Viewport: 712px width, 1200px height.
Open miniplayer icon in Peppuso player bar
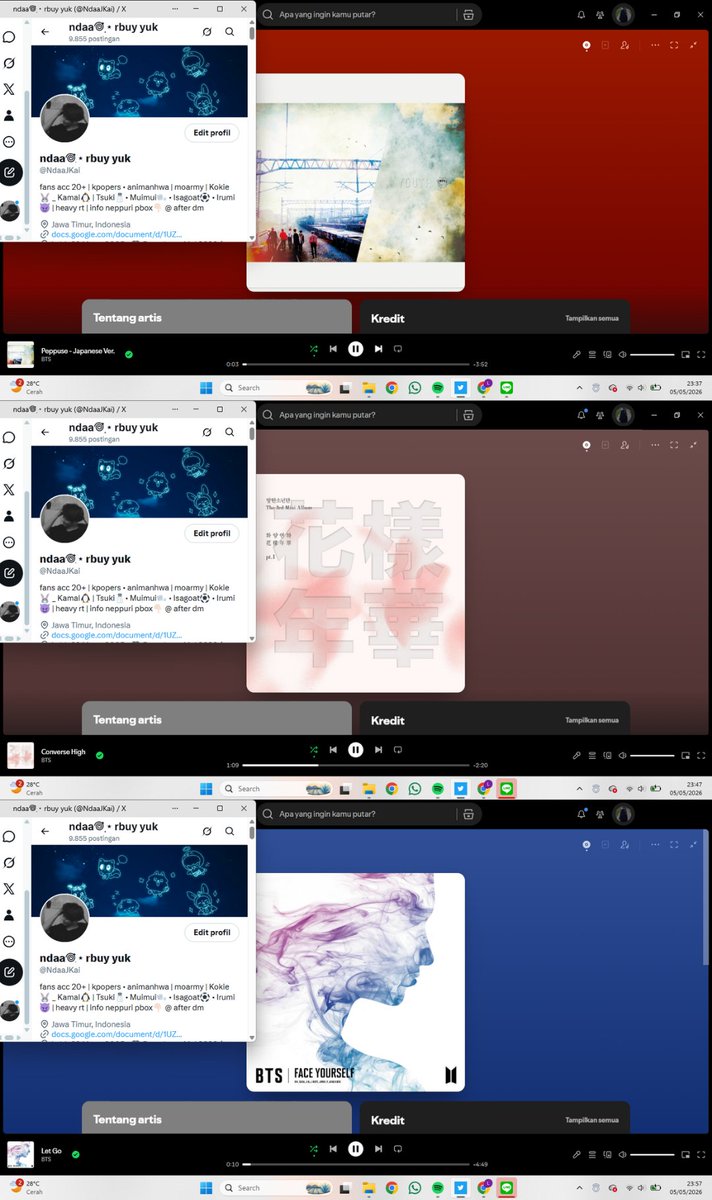[x=686, y=354]
